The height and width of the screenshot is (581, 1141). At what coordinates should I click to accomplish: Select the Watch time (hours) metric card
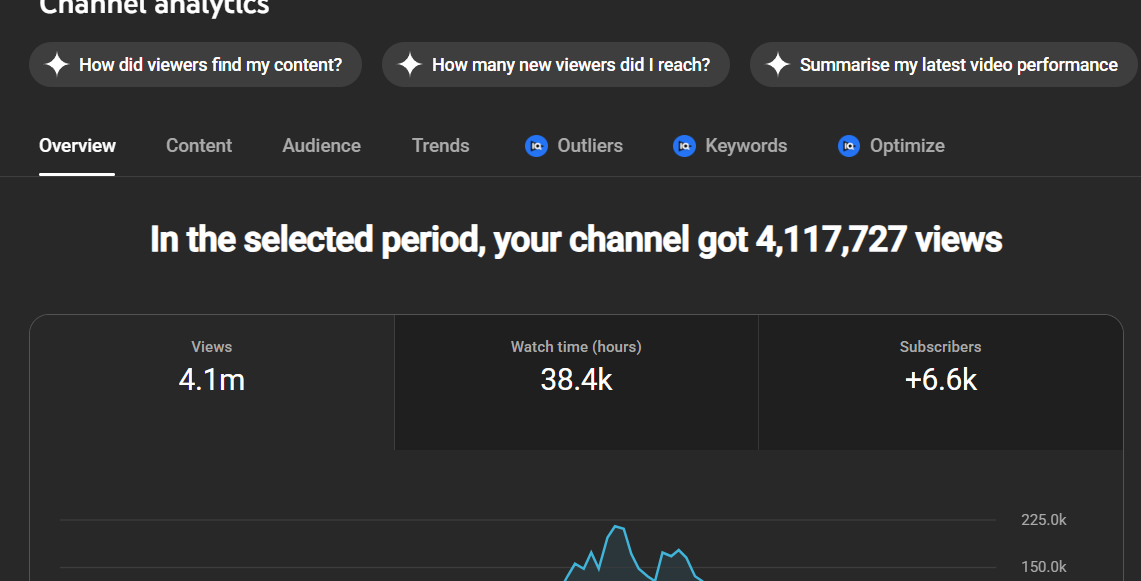(x=576, y=382)
